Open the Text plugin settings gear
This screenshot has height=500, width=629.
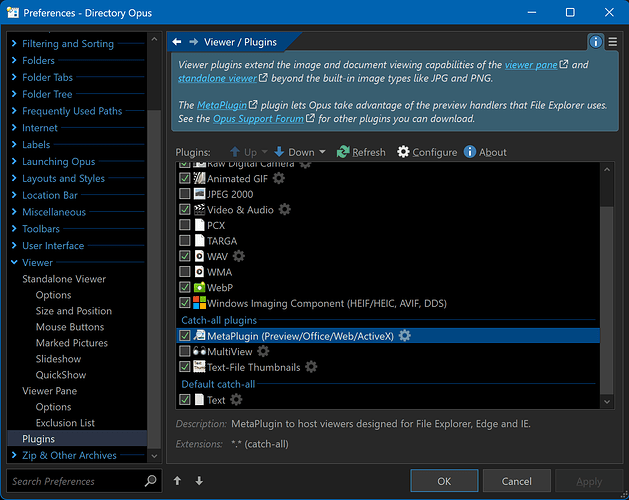point(236,400)
